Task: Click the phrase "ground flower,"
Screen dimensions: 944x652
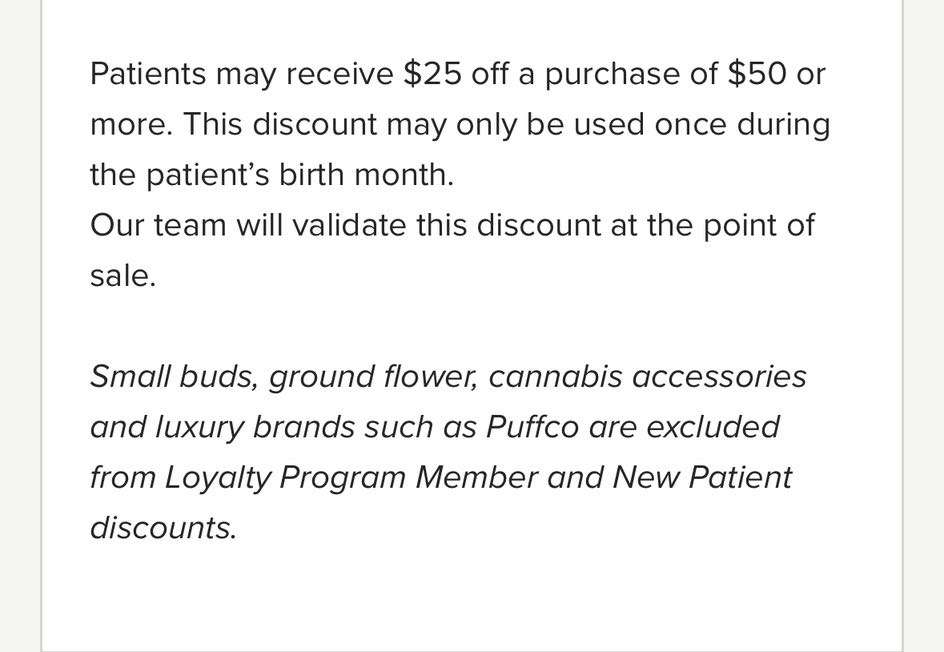Action: (373, 377)
